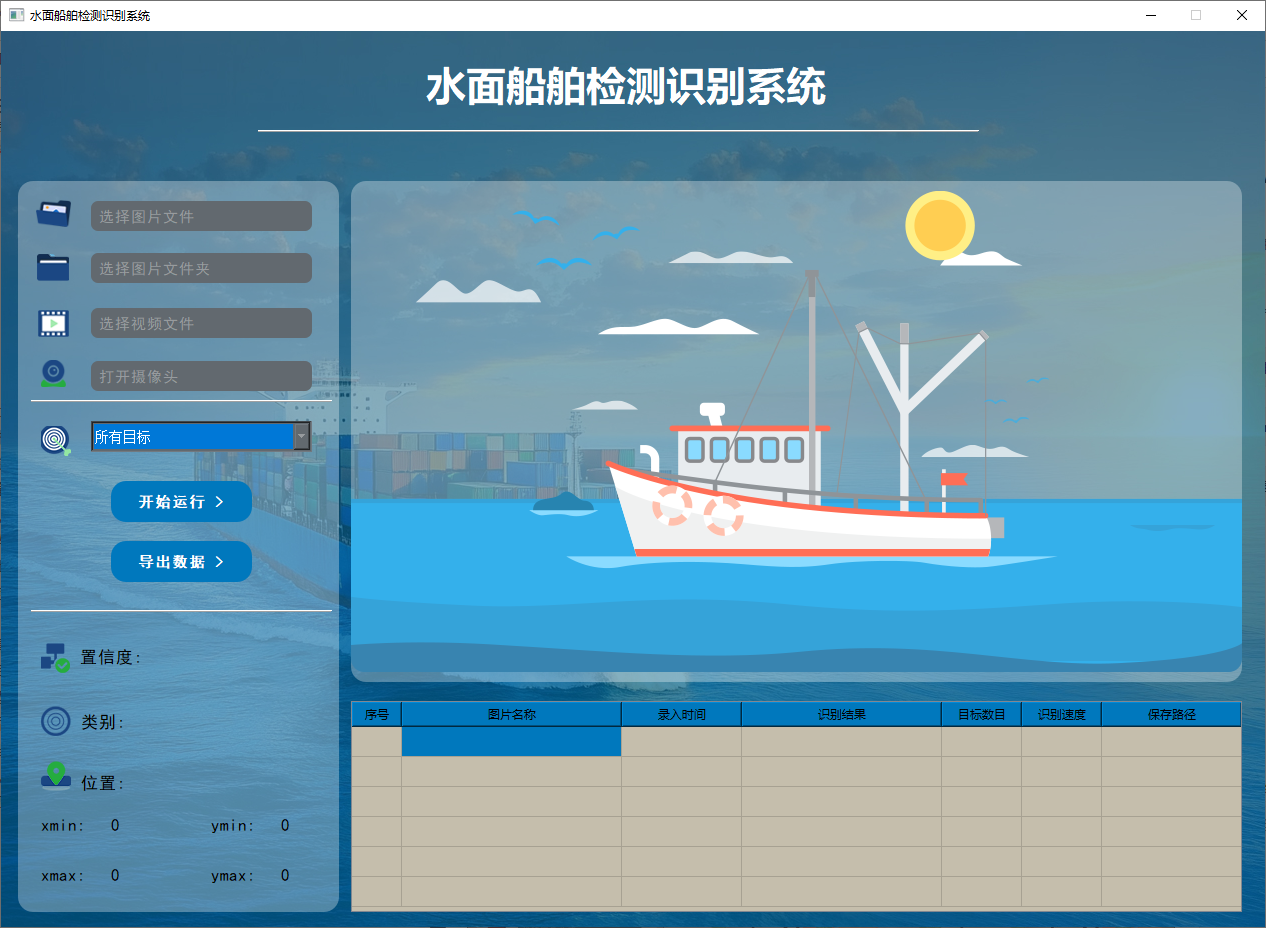Click the 图片名称 table header
This screenshot has height=928, width=1266.
[511, 713]
